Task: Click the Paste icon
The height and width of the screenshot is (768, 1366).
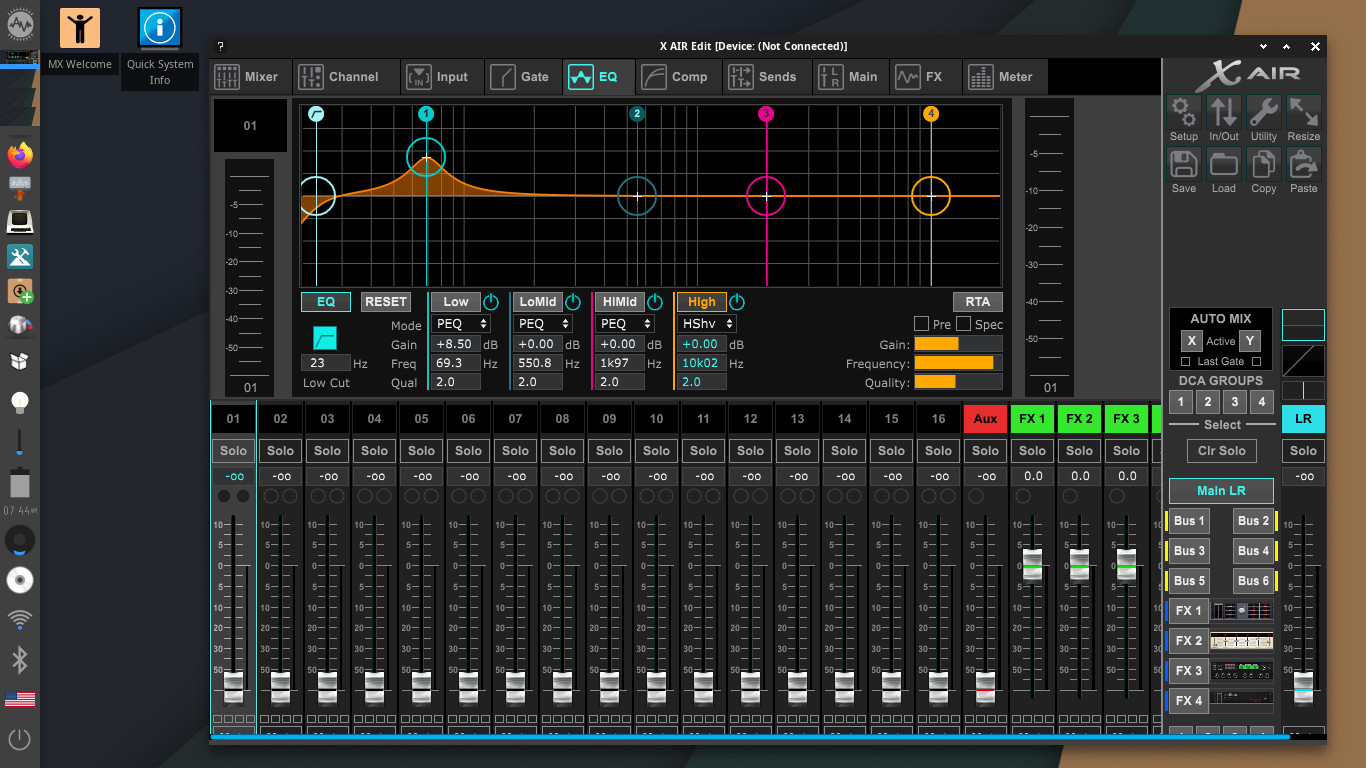Action: click(x=1303, y=165)
